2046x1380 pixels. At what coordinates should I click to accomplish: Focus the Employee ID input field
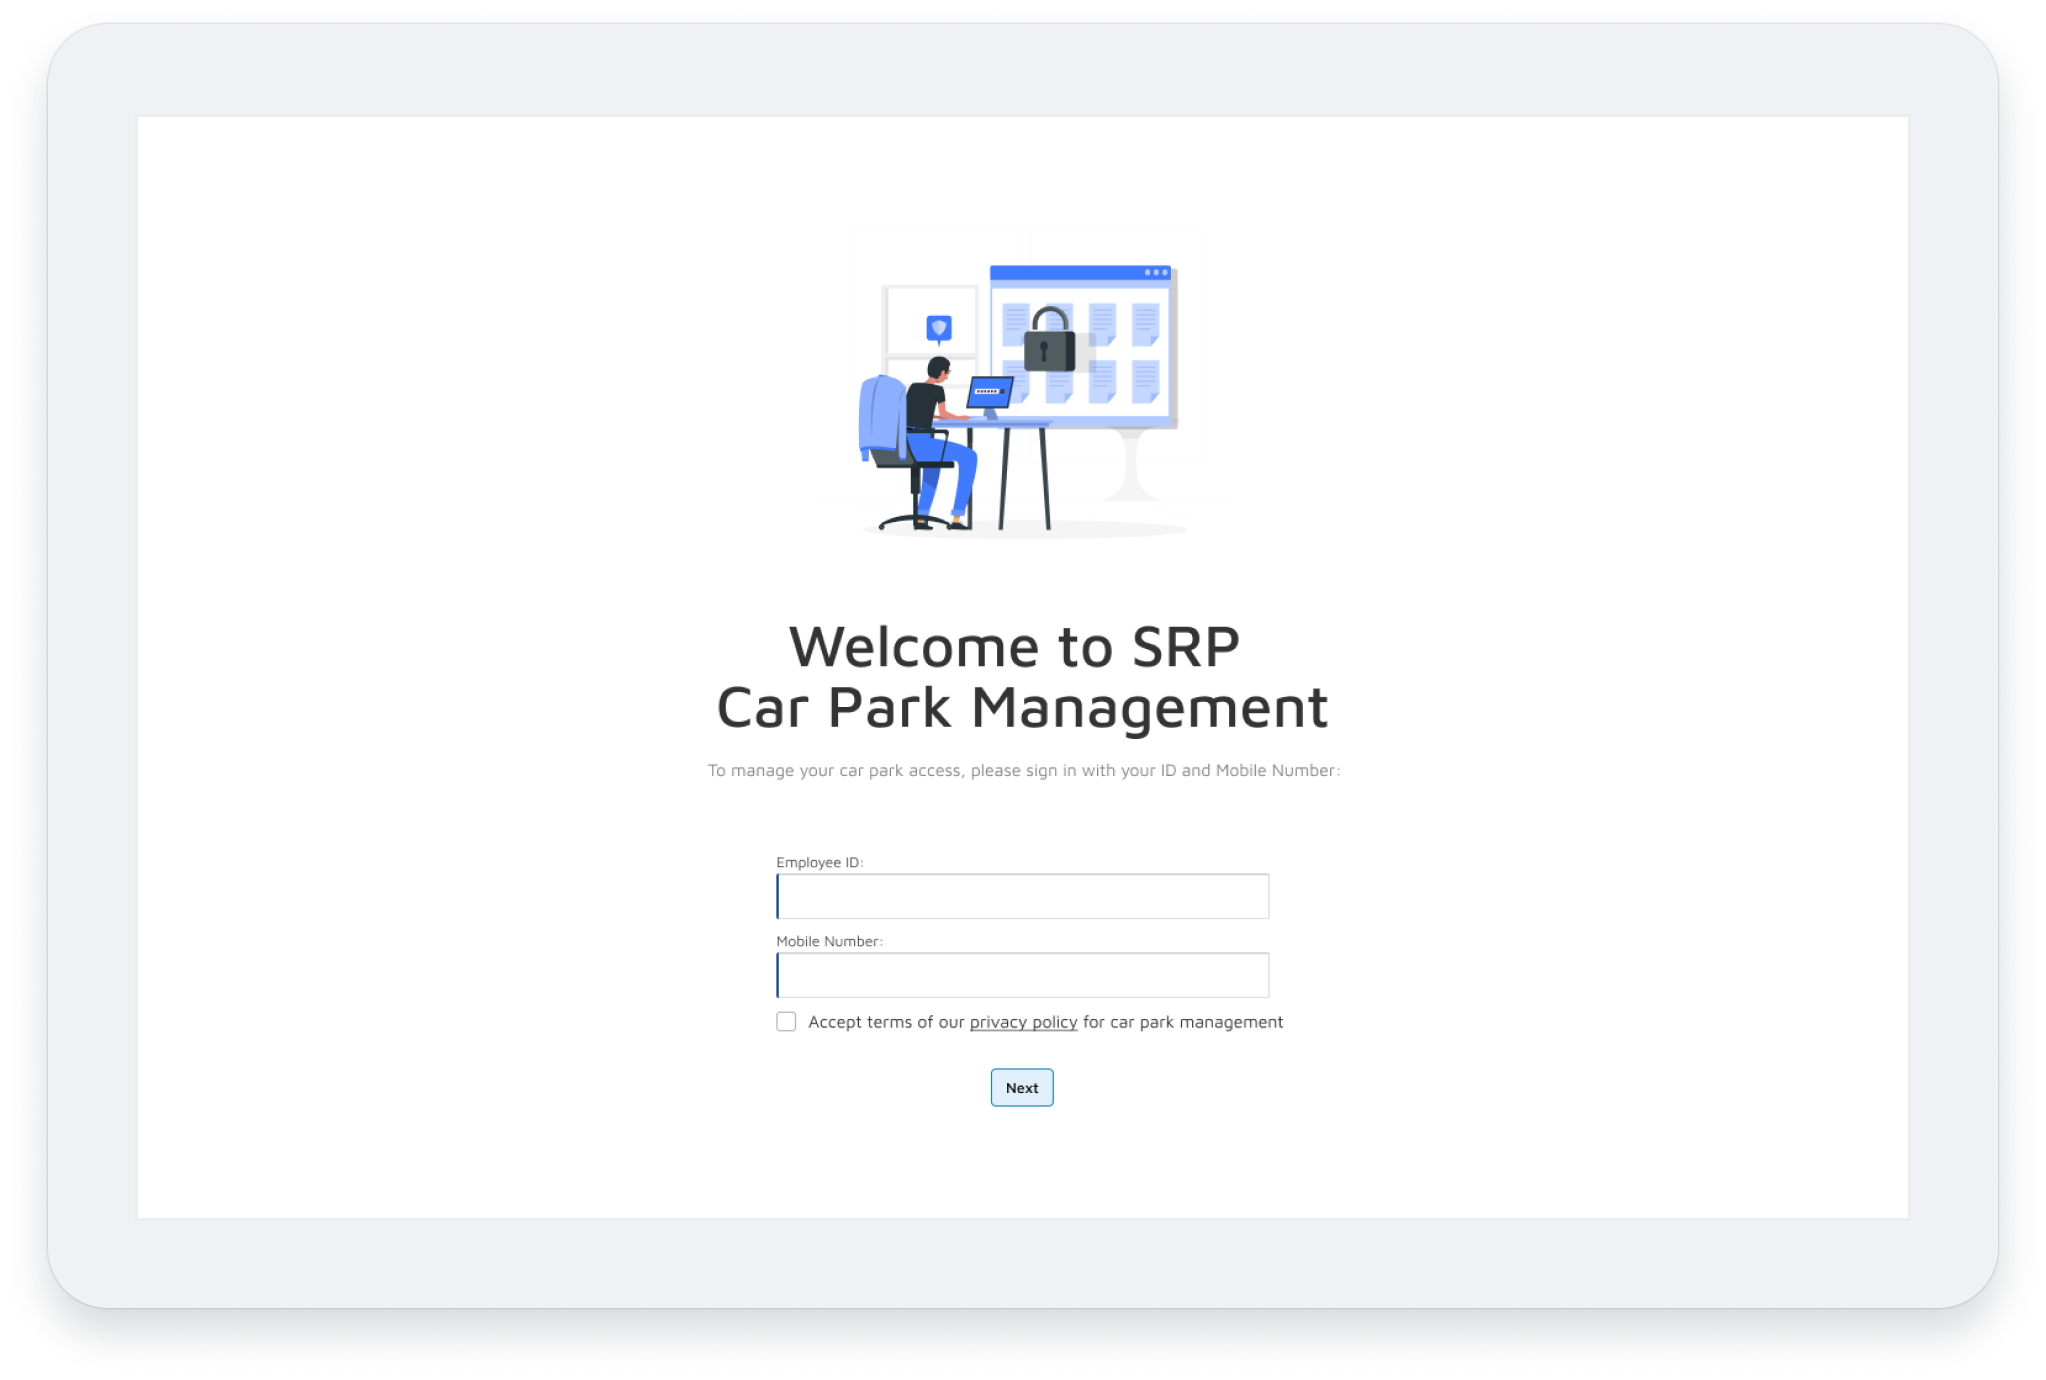(1022, 896)
